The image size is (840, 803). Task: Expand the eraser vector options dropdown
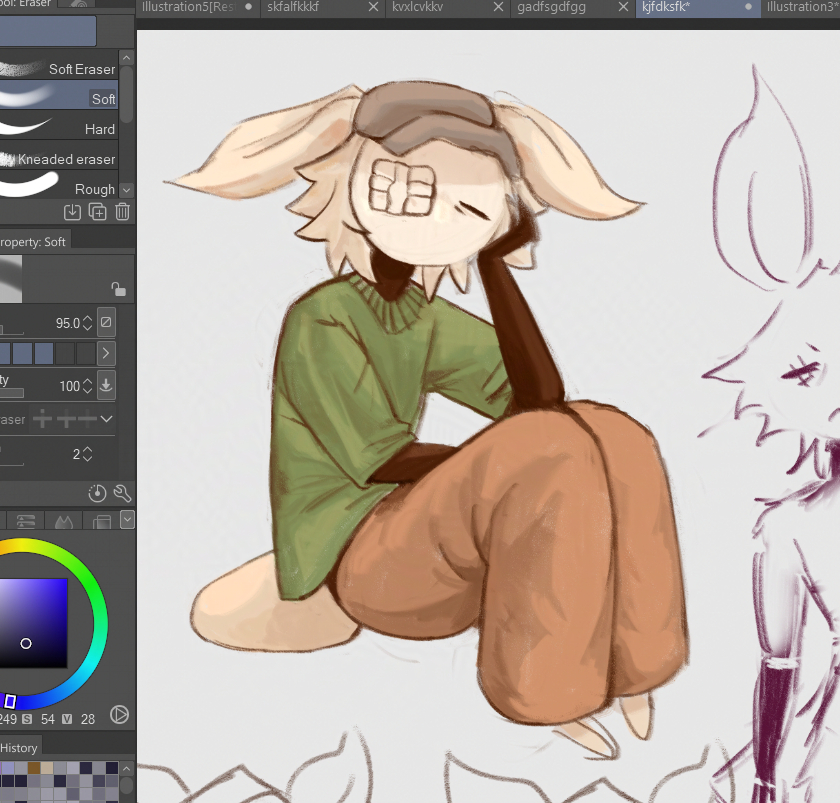tap(106, 419)
